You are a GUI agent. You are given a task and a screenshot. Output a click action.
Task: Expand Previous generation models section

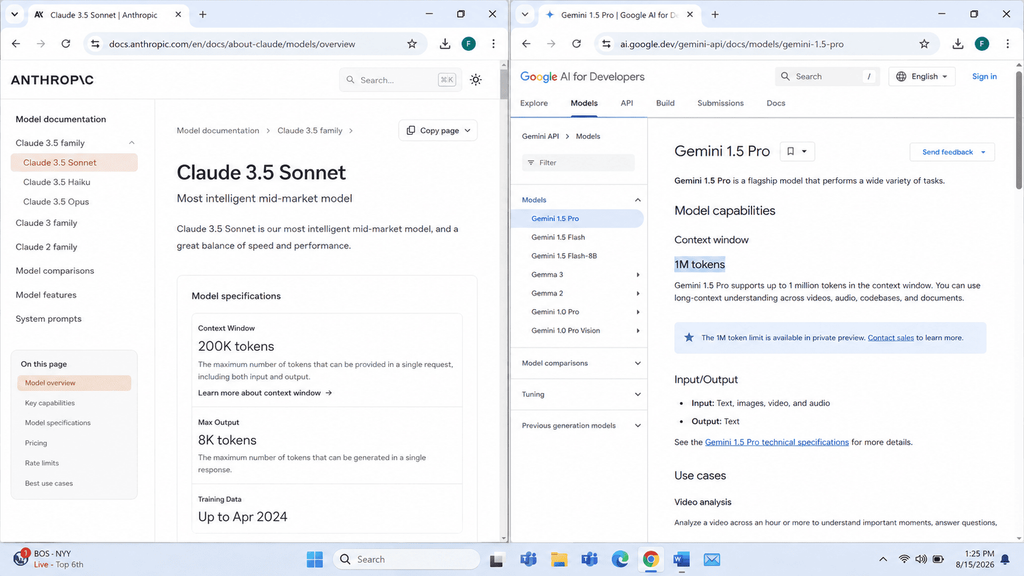point(637,426)
